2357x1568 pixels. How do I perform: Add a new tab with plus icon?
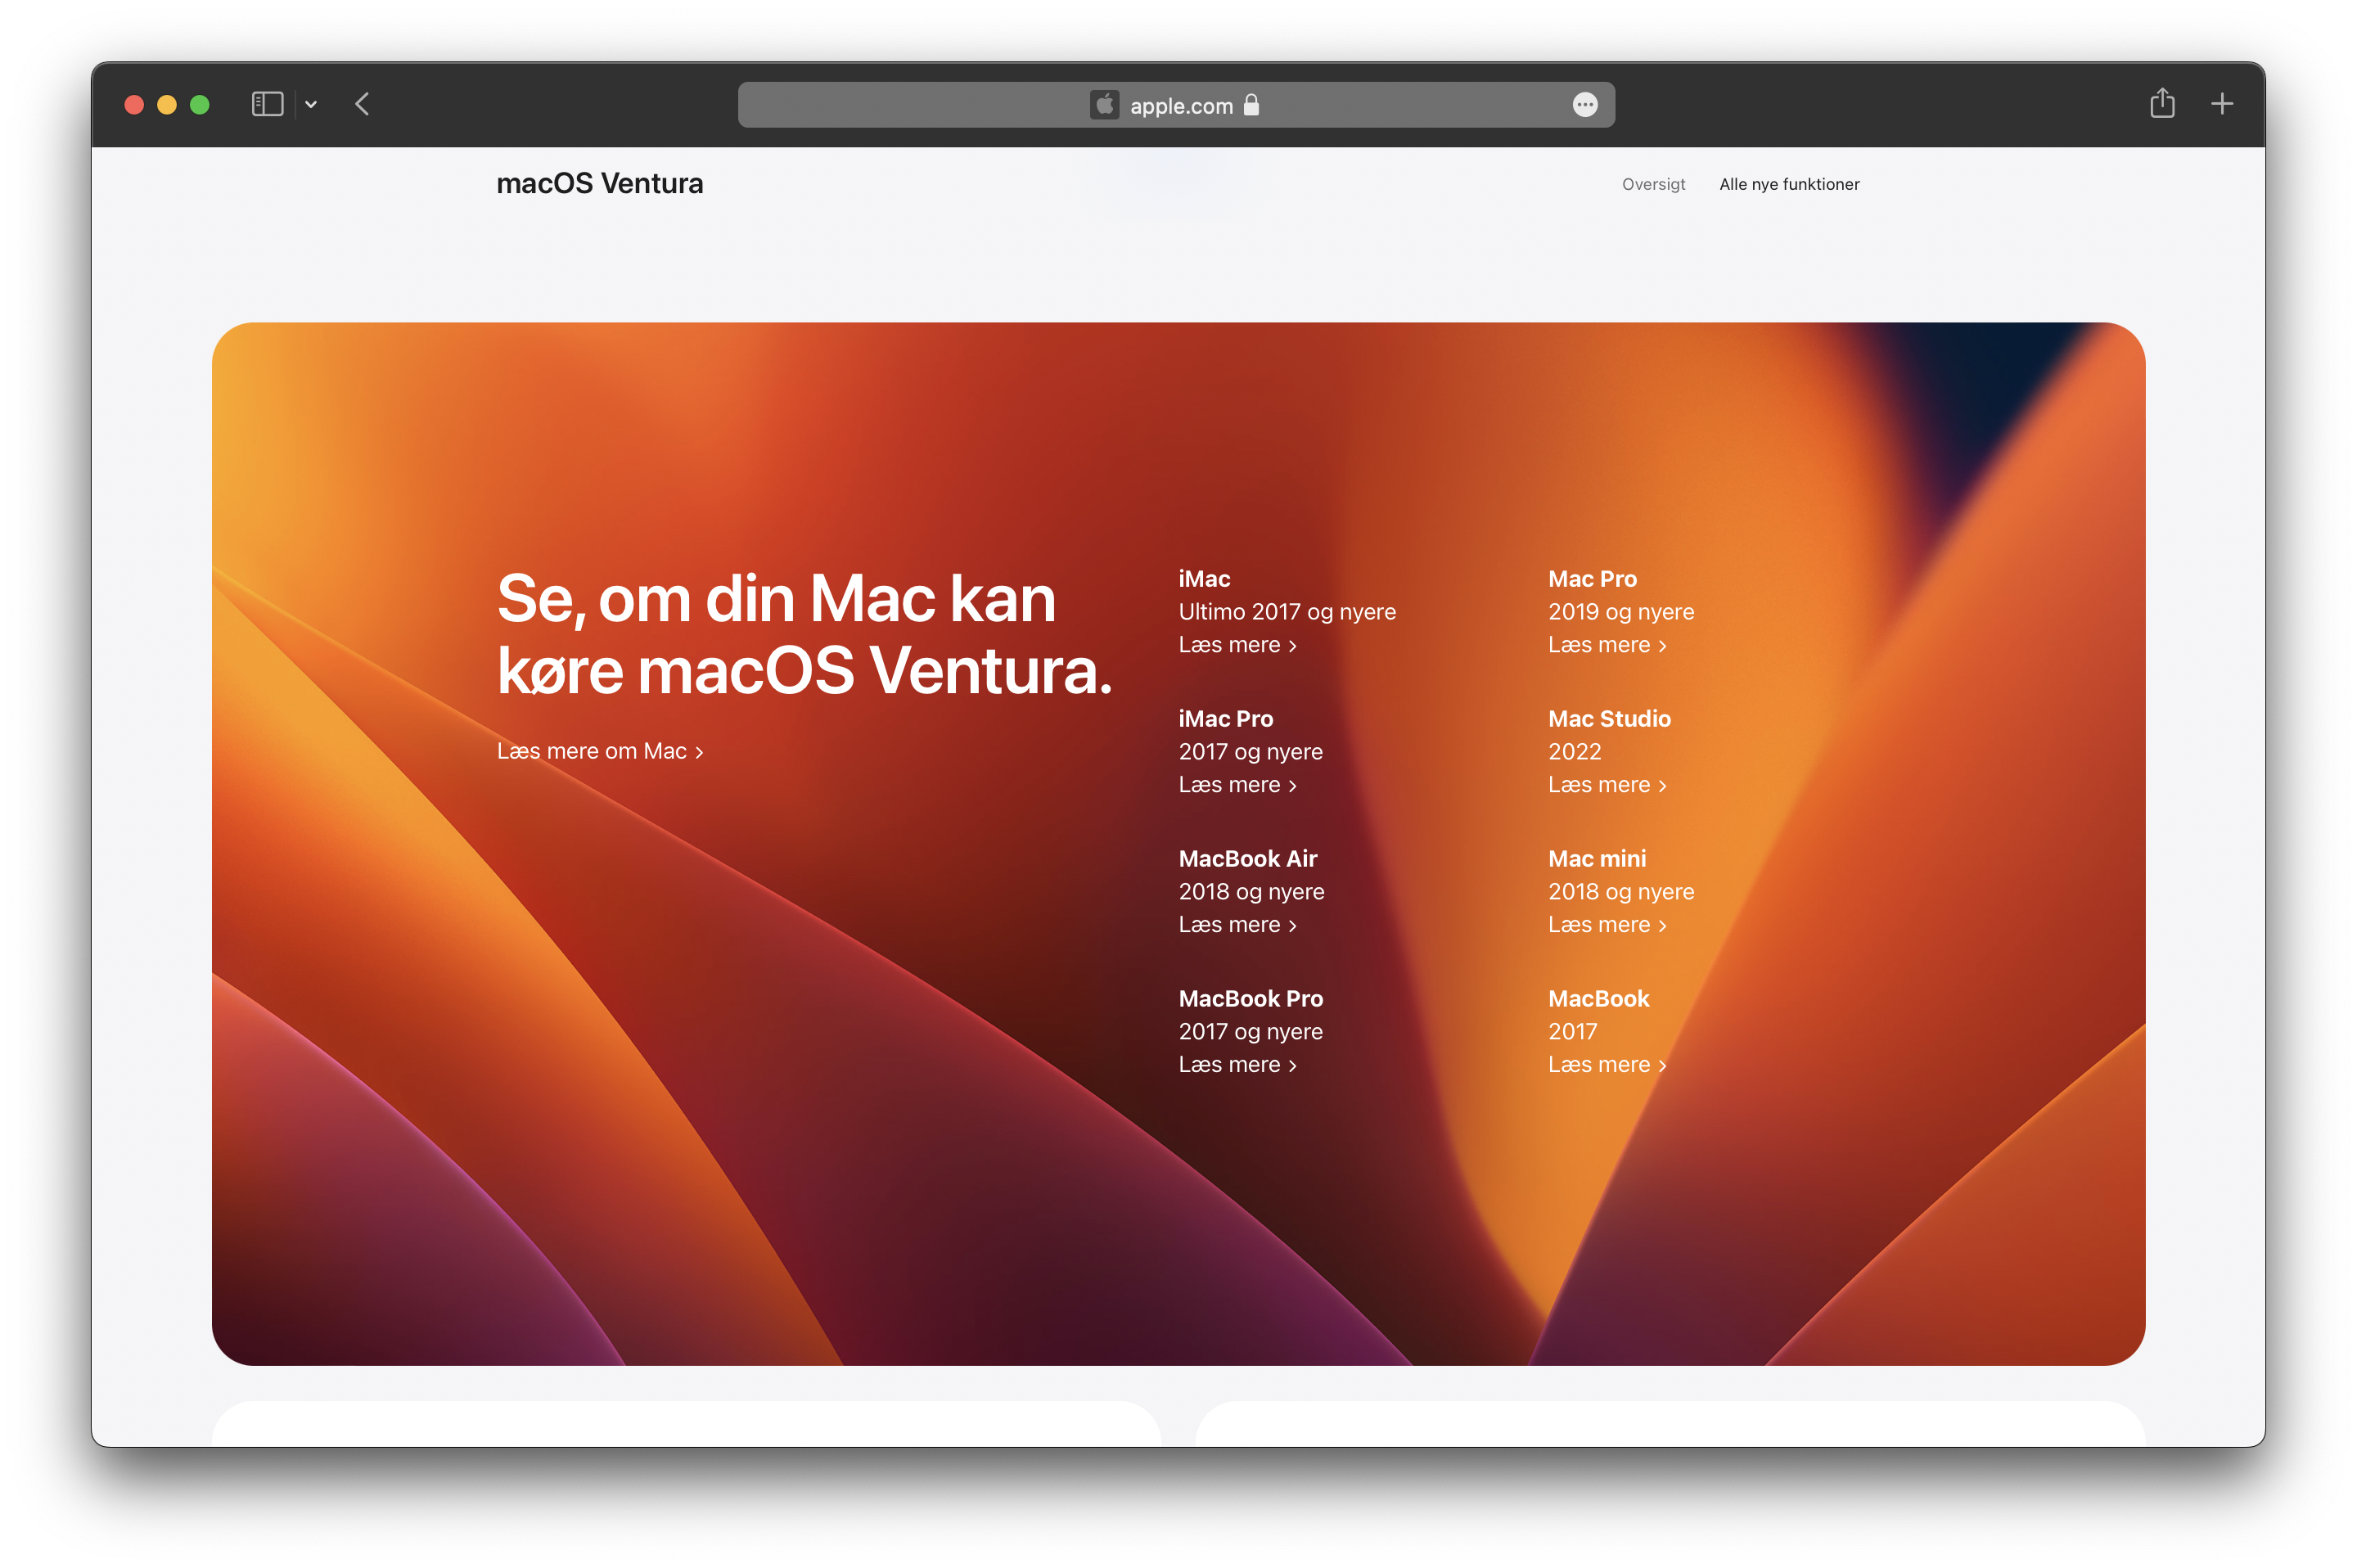coord(2222,104)
